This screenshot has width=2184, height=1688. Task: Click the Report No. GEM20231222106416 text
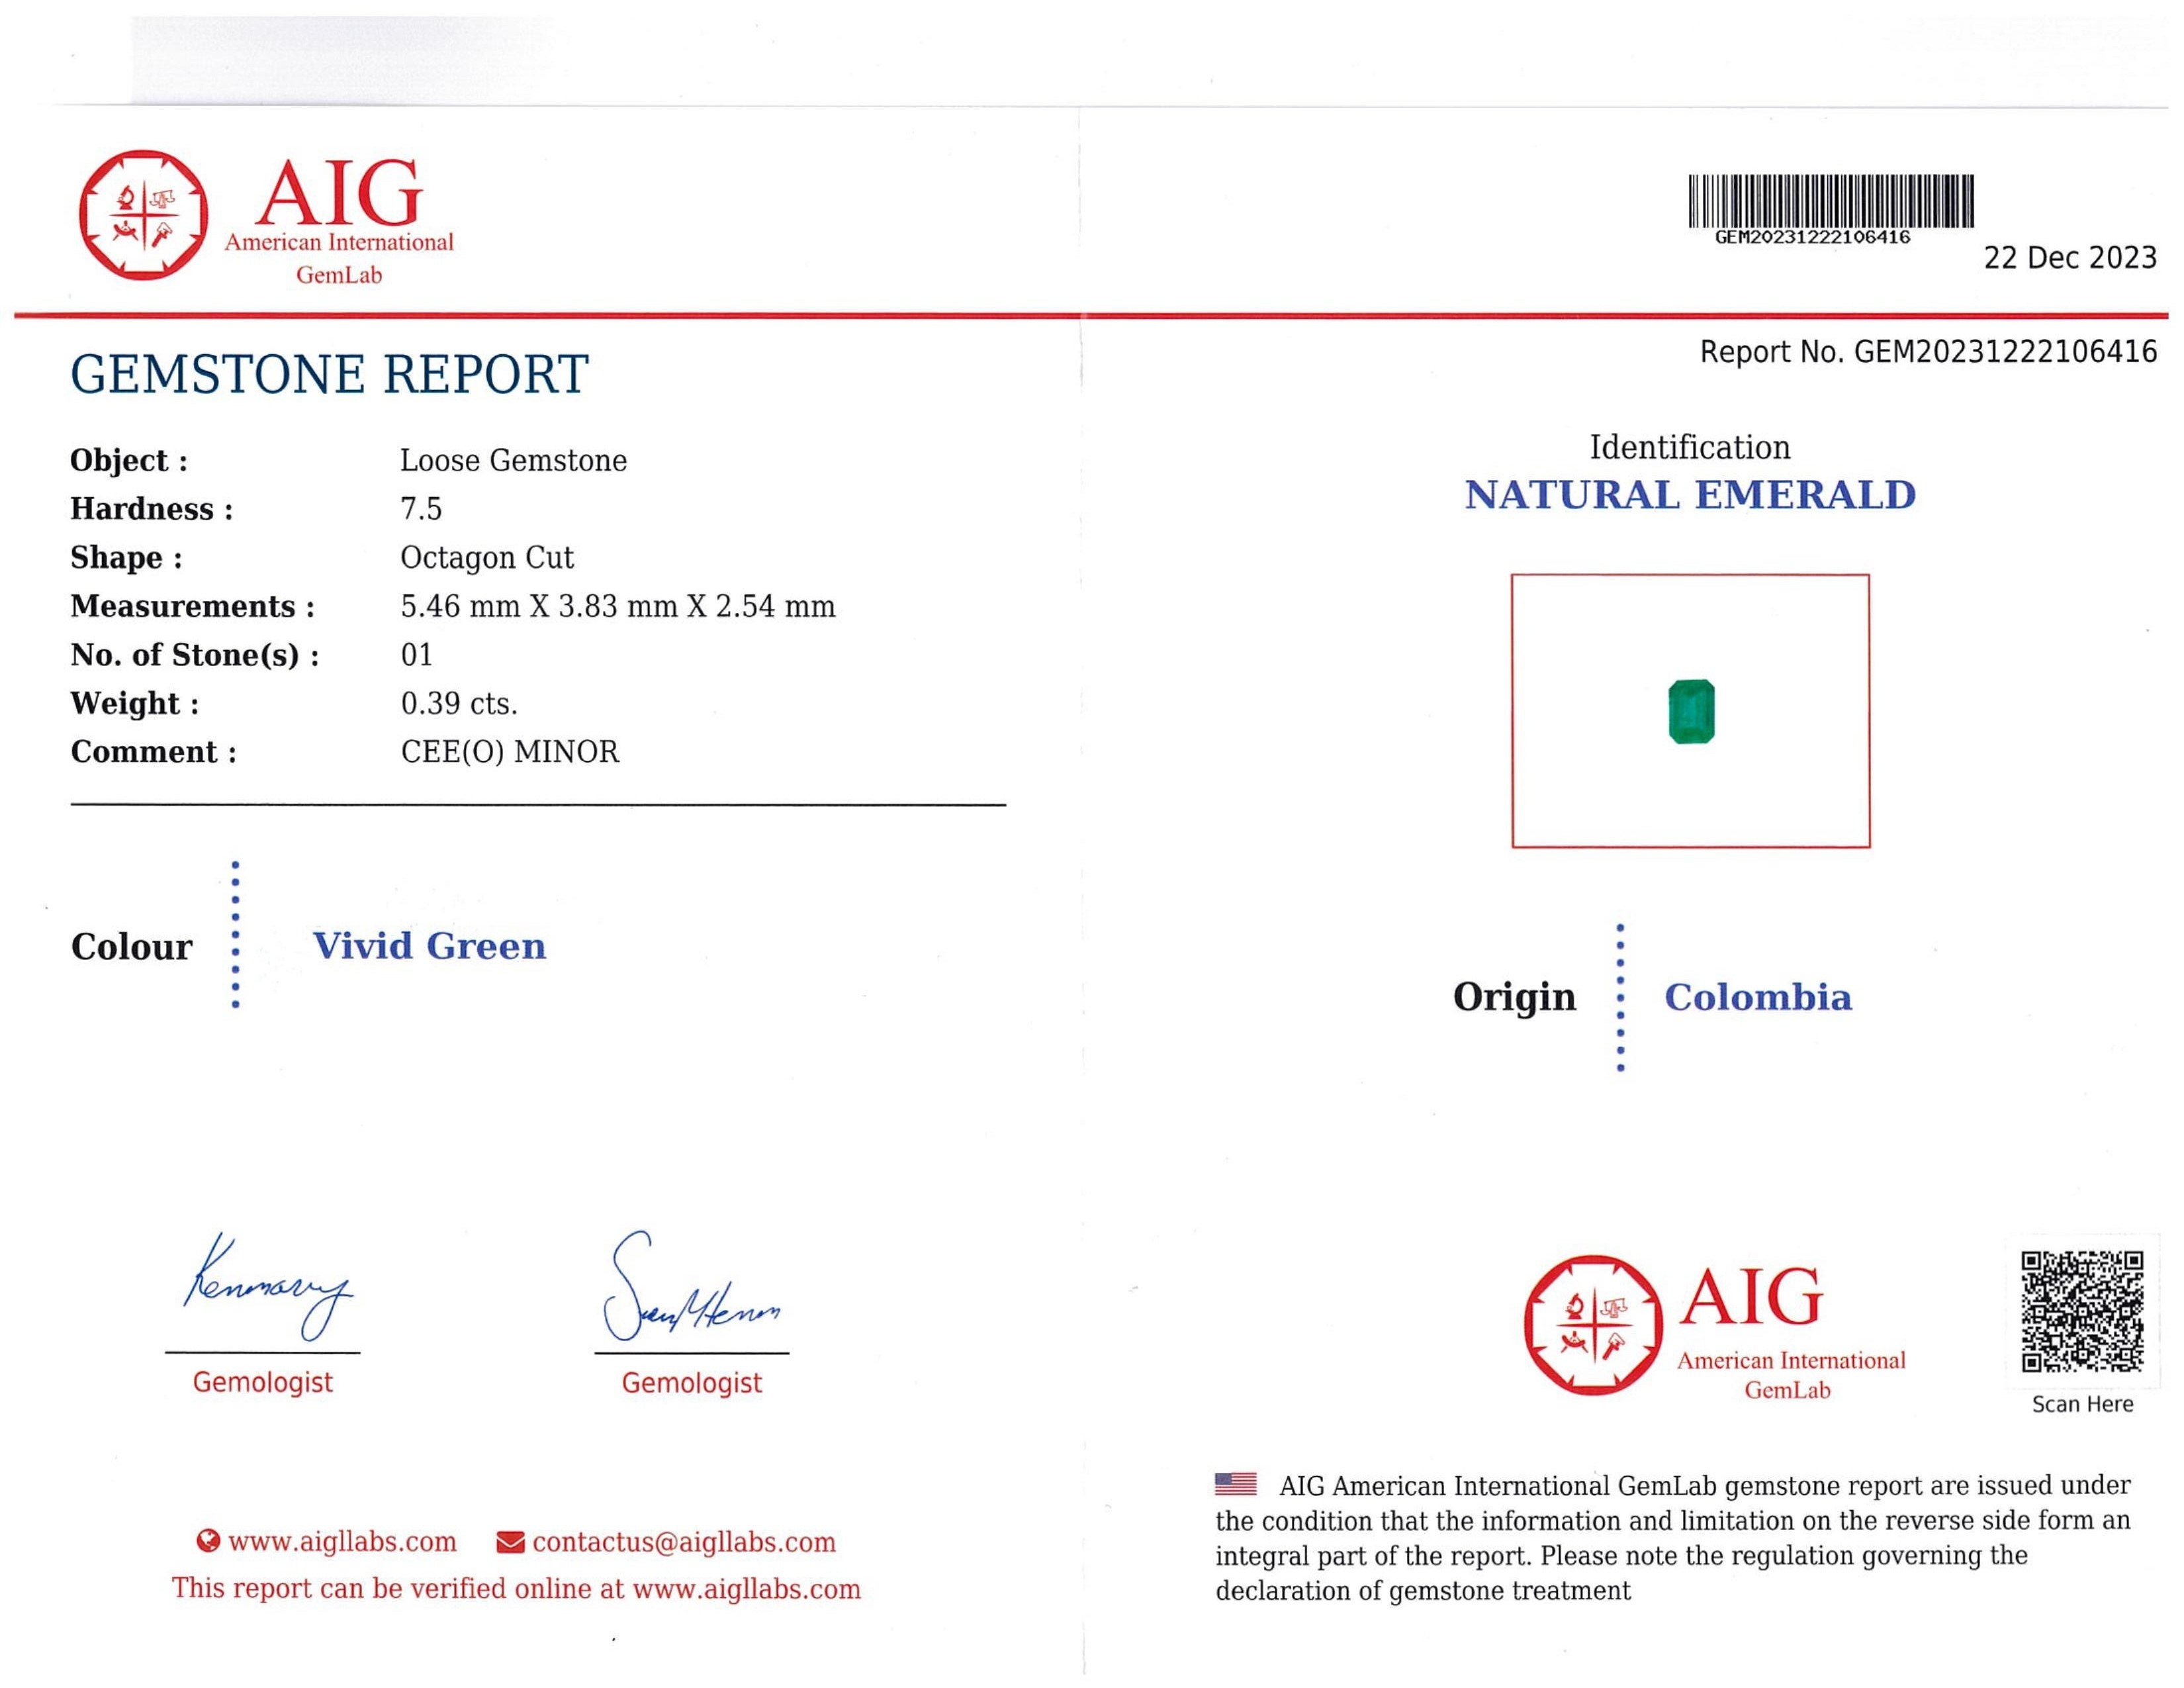(x=1928, y=352)
